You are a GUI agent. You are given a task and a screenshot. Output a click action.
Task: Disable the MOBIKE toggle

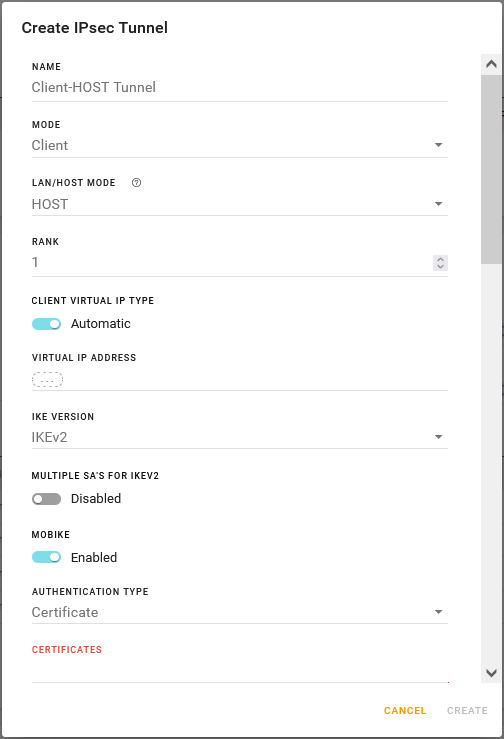tap(46, 557)
